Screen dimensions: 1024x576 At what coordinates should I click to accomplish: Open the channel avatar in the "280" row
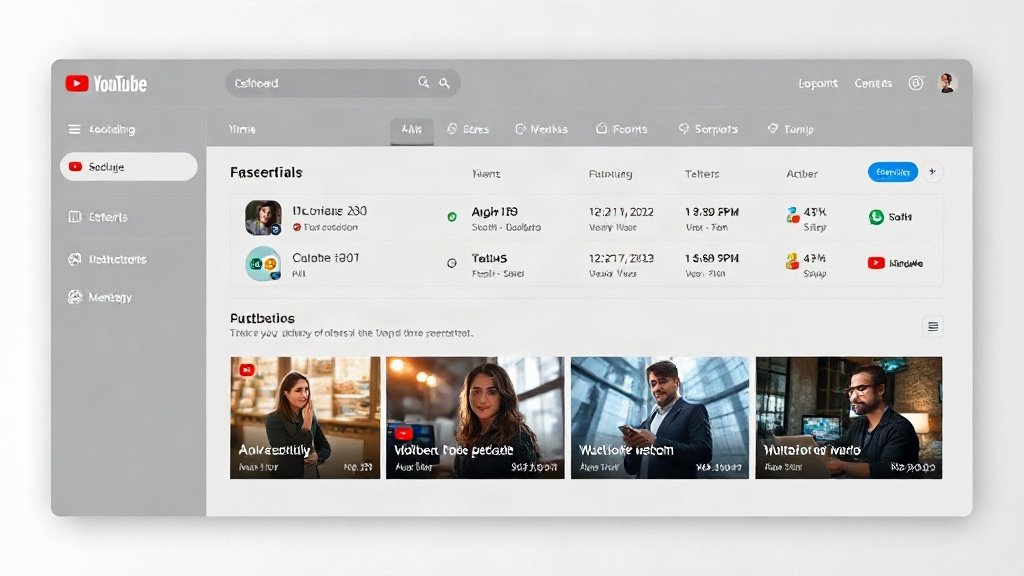click(x=263, y=217)
